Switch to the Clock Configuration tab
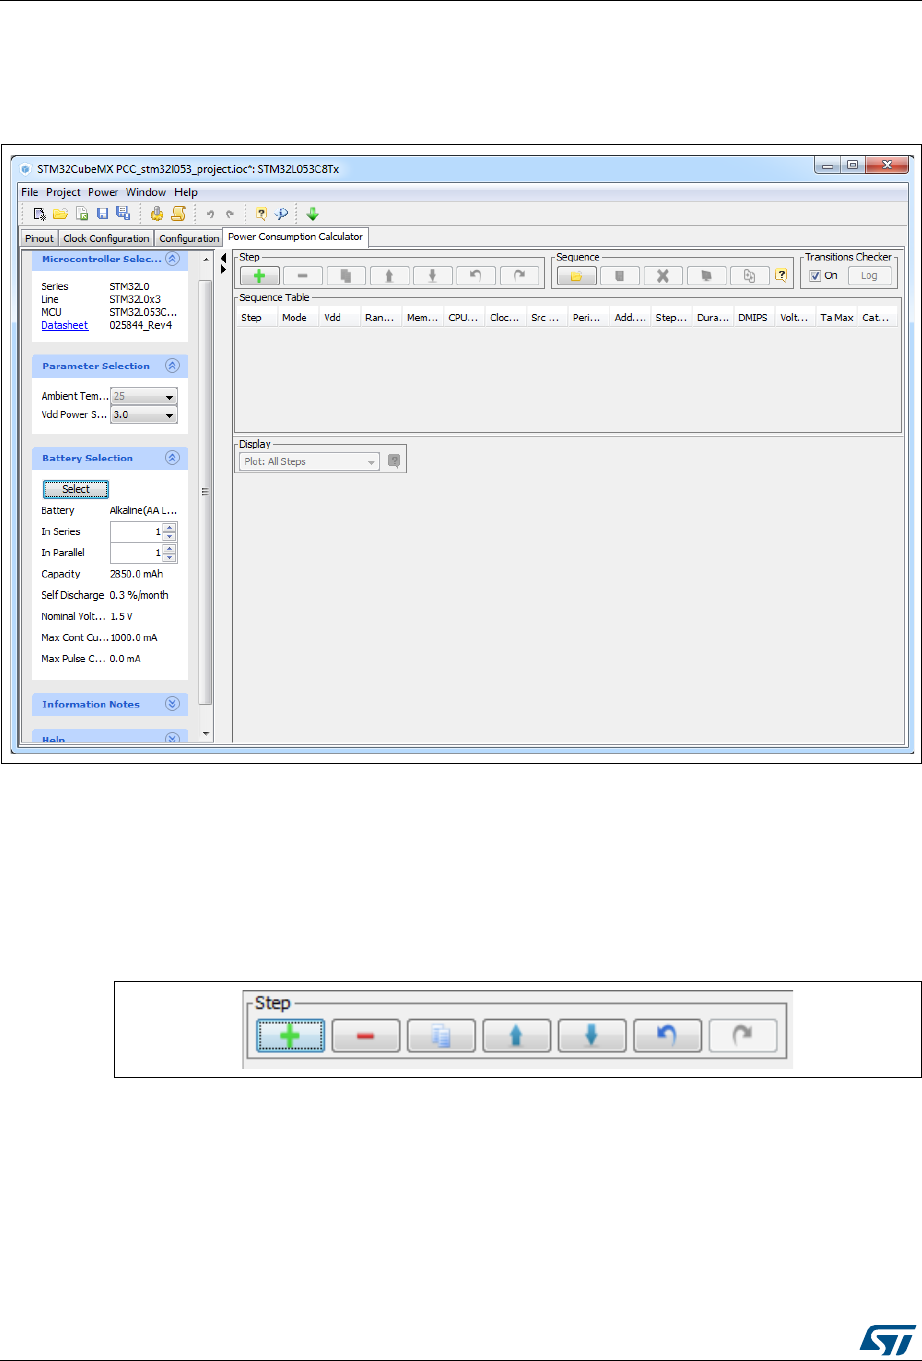The width and height of the screenshot is (922, 1361). (106, 238)
